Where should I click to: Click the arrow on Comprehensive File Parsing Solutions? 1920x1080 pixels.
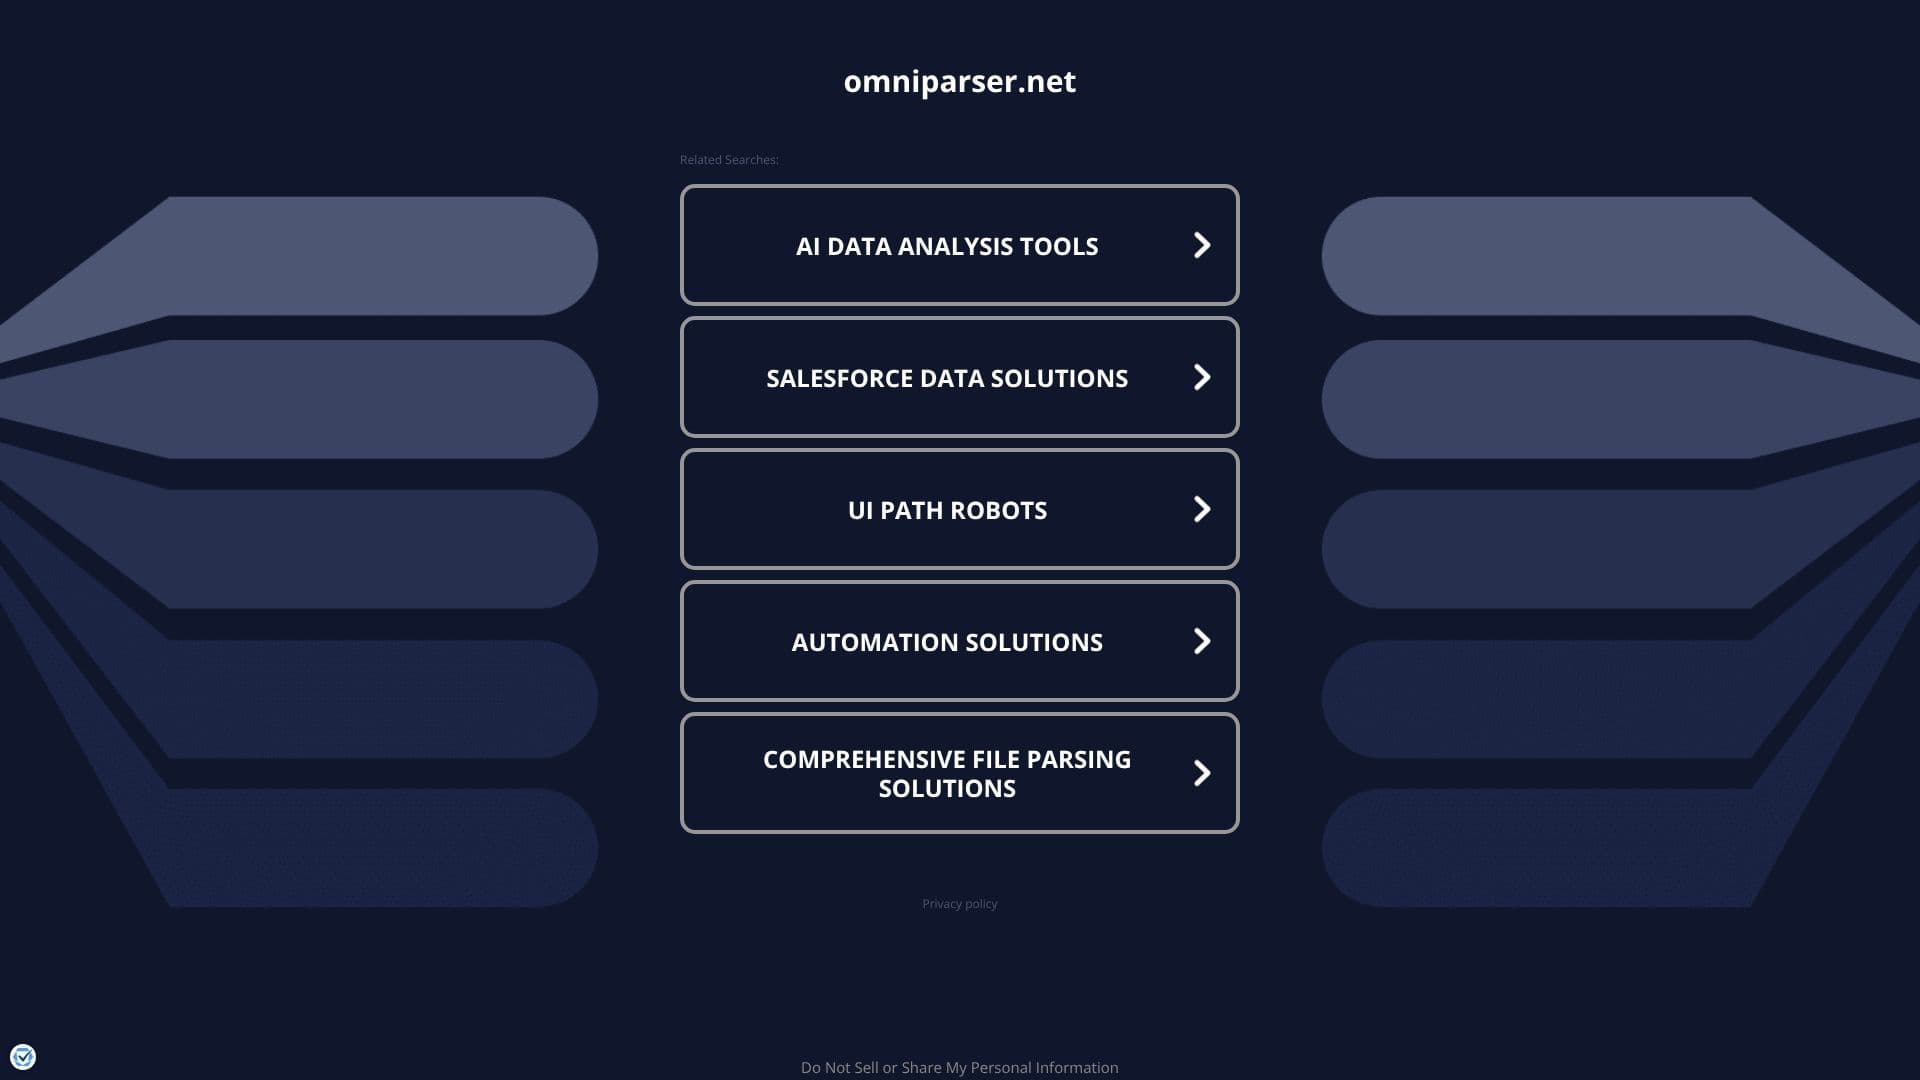(1202, 773)
